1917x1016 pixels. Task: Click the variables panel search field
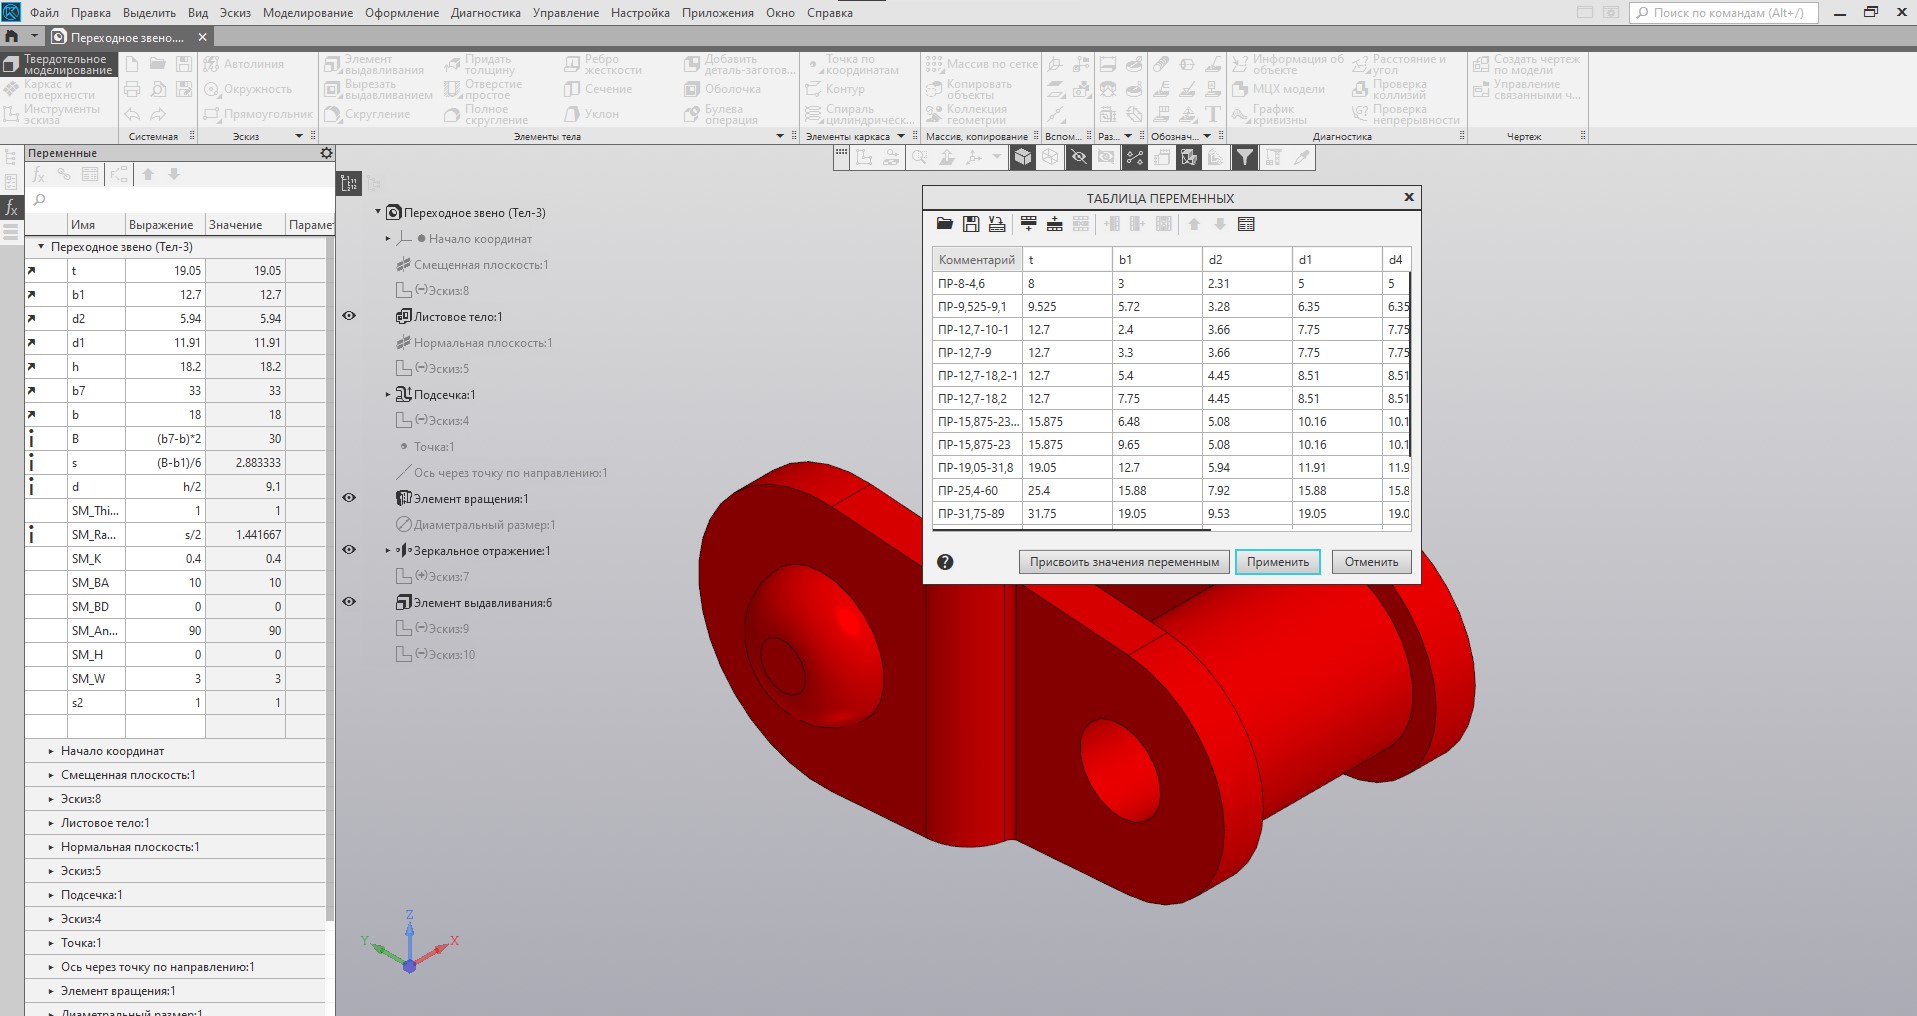[180, 200]
